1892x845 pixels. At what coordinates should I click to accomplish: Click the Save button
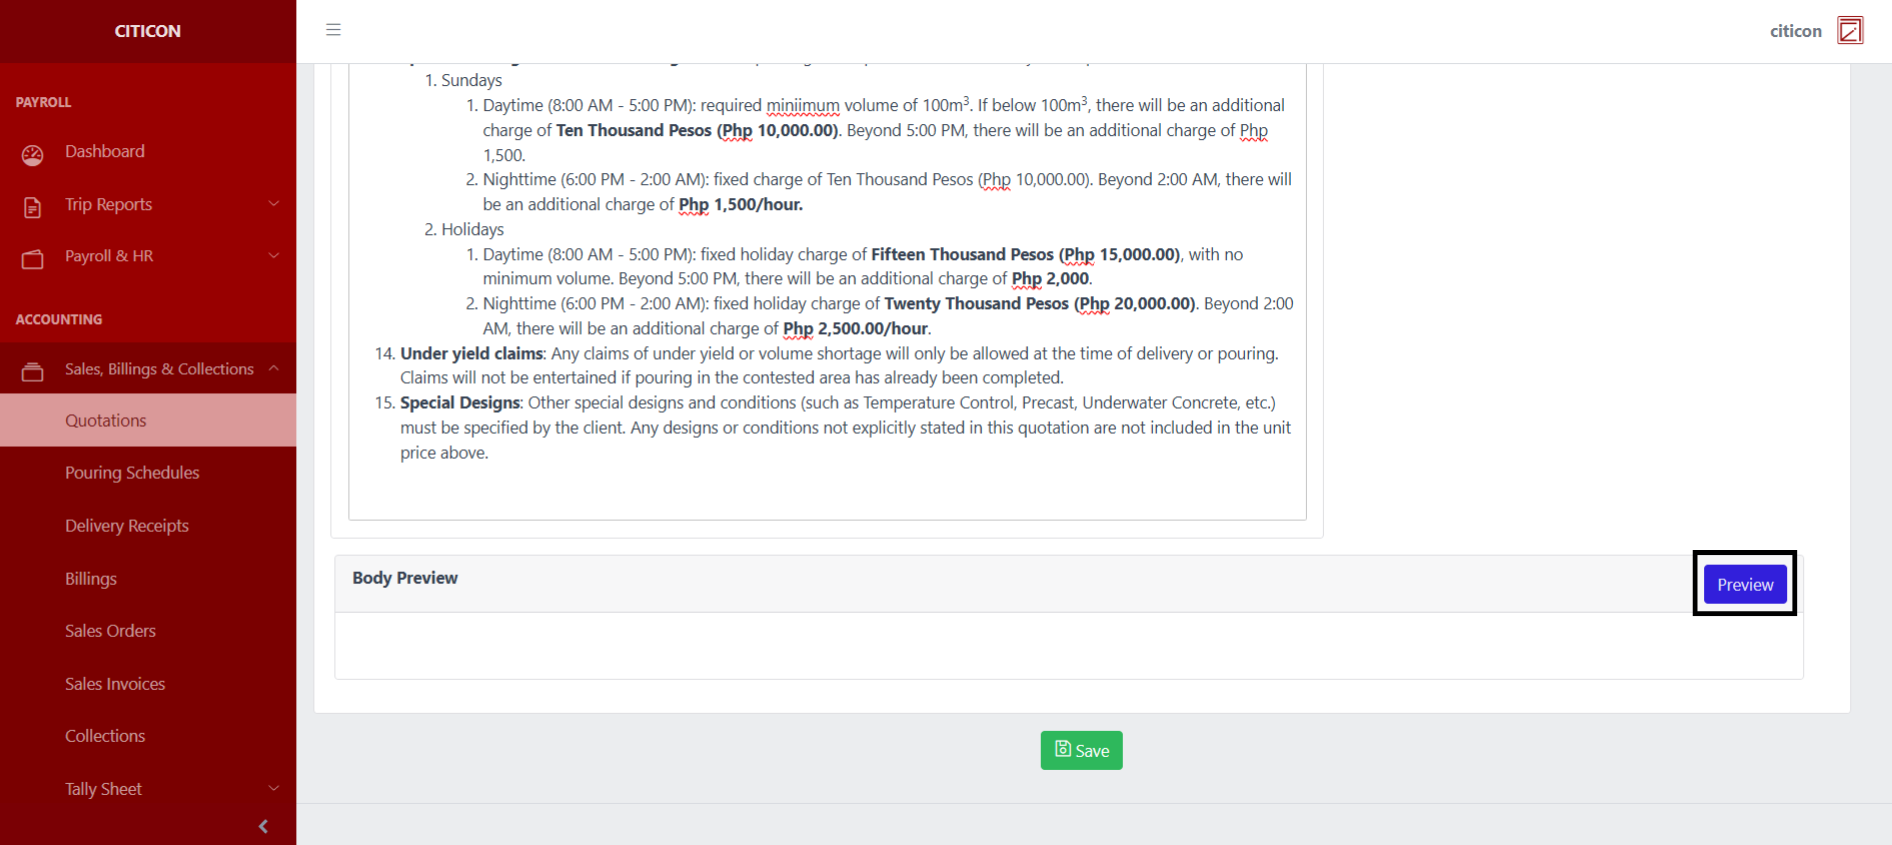click(x=1081, y=750)
